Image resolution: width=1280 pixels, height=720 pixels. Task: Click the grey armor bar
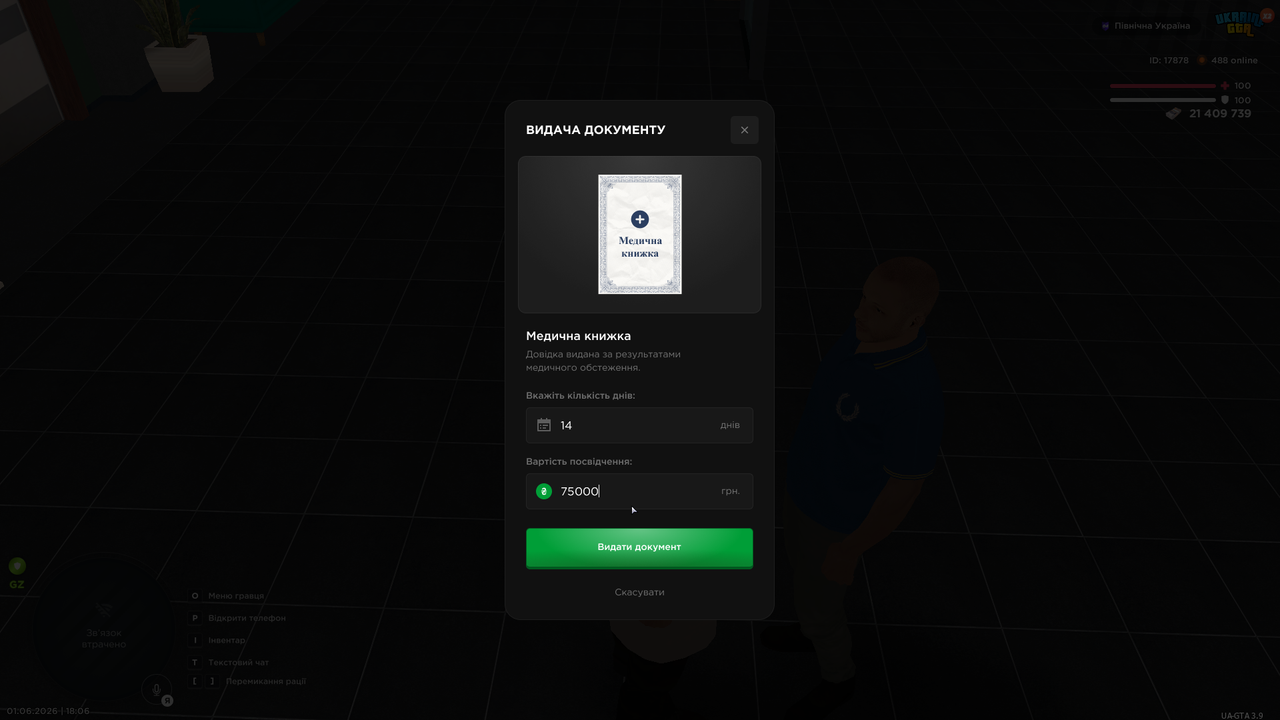[1163, 100]
